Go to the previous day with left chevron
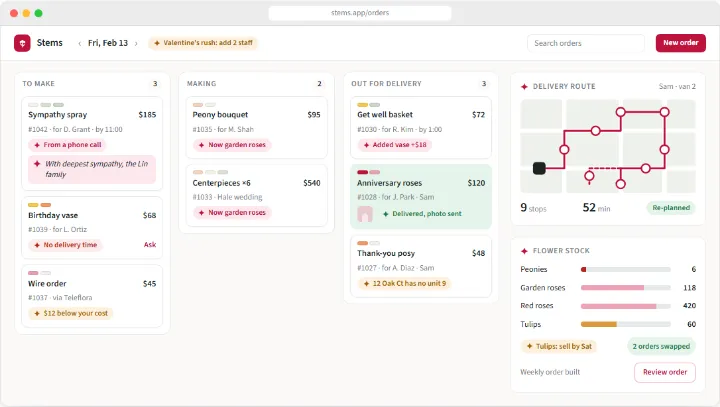This screenshot has width=720, height=407. click(x=79, y=43)
